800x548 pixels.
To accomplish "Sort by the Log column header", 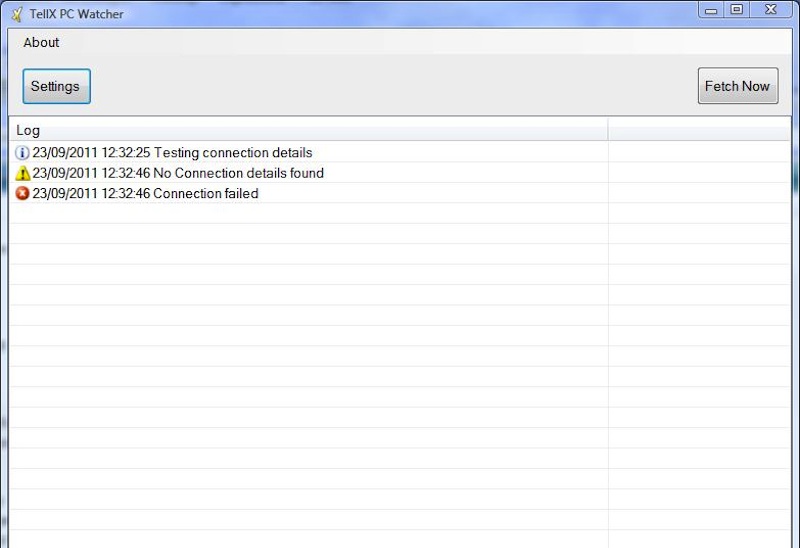I will coord(300,130).
